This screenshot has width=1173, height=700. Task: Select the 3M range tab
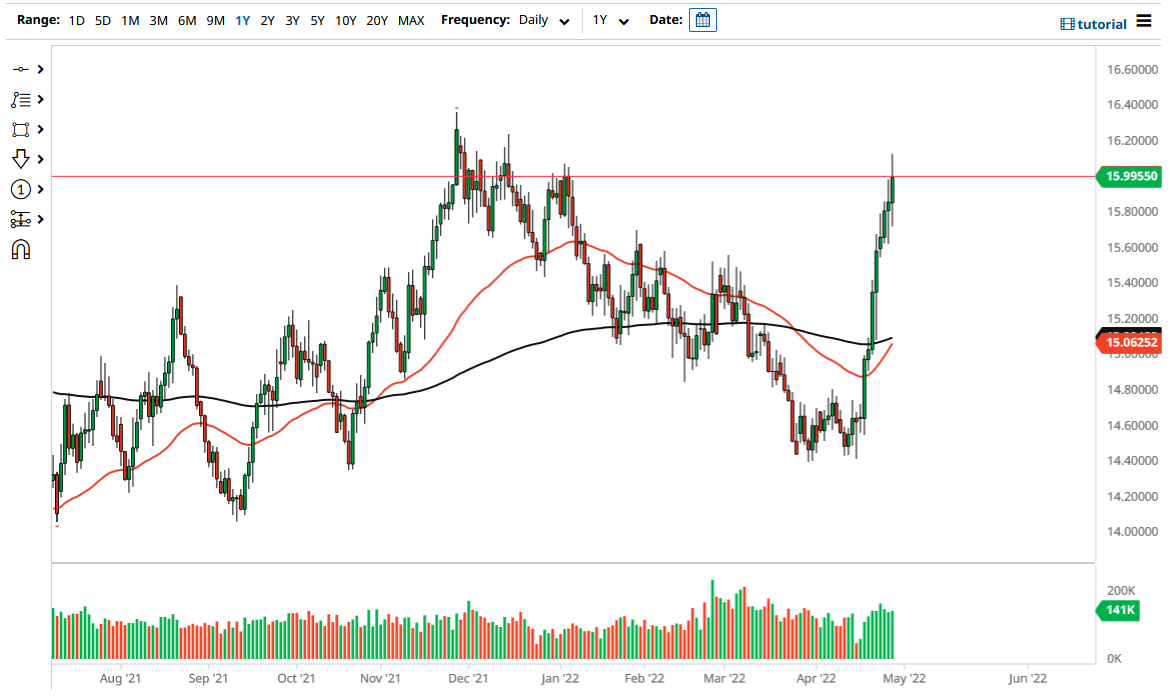[157, 20]
